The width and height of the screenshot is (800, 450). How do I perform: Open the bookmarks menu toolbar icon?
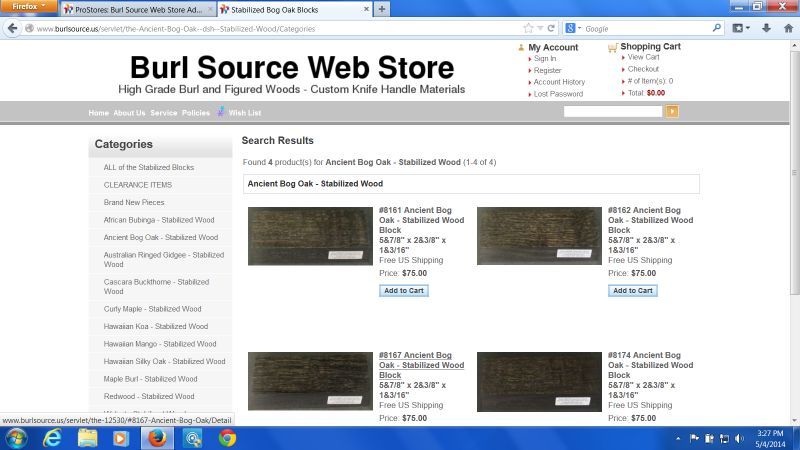[x=741, y=29]
